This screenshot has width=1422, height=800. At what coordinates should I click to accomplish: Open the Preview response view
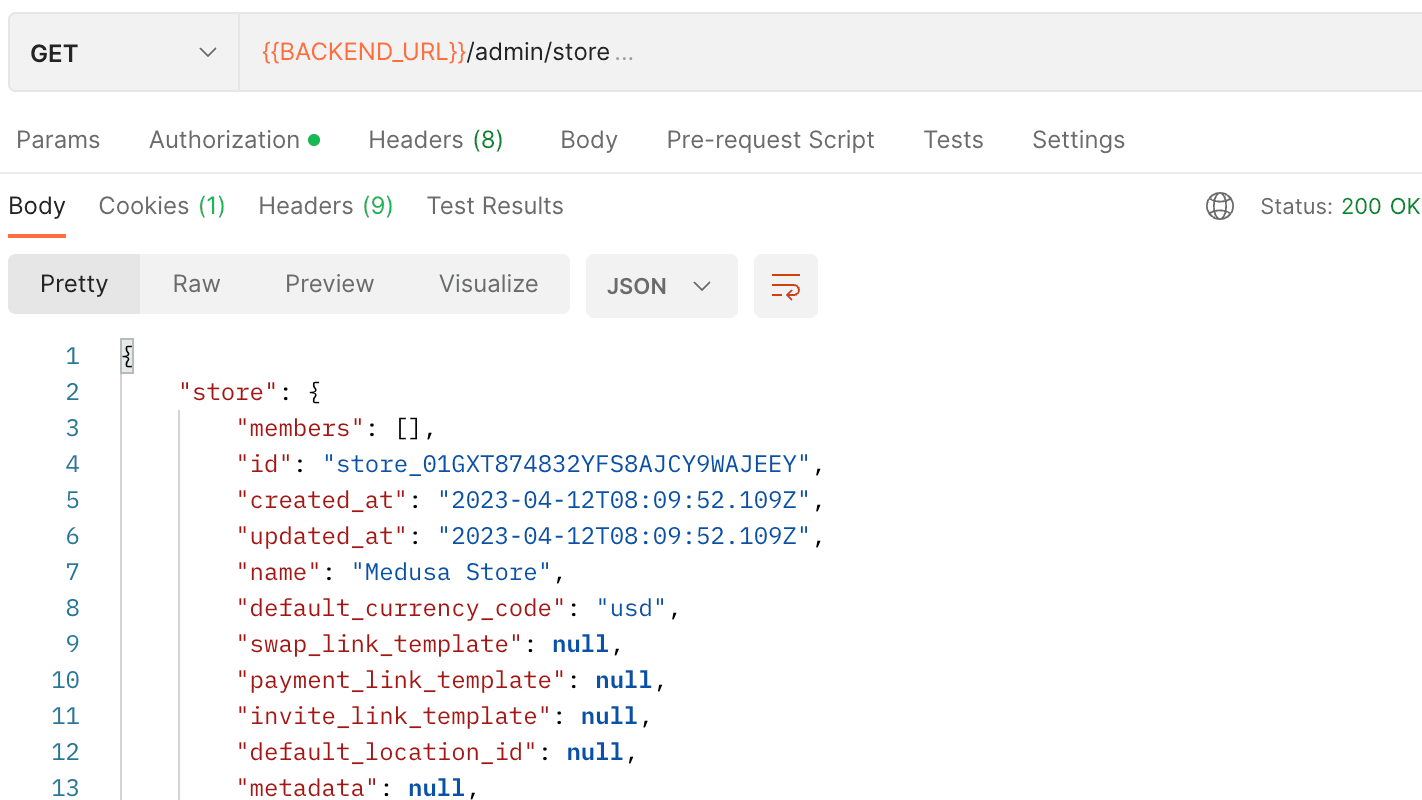[x=329, y=283]
